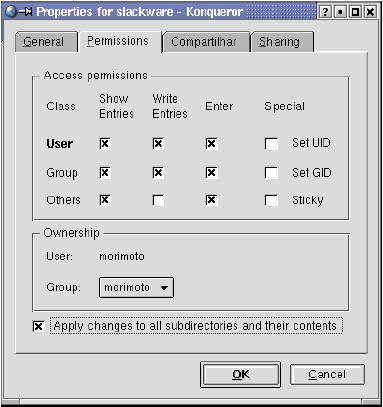
Task: Uncheck Apply changes to all subdirectories
Action: click(38, 326)
